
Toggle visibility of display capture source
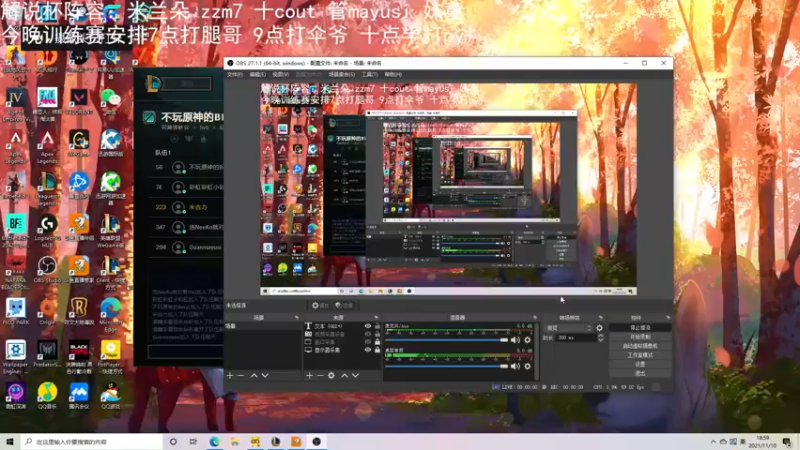click(x=367, y=351)
